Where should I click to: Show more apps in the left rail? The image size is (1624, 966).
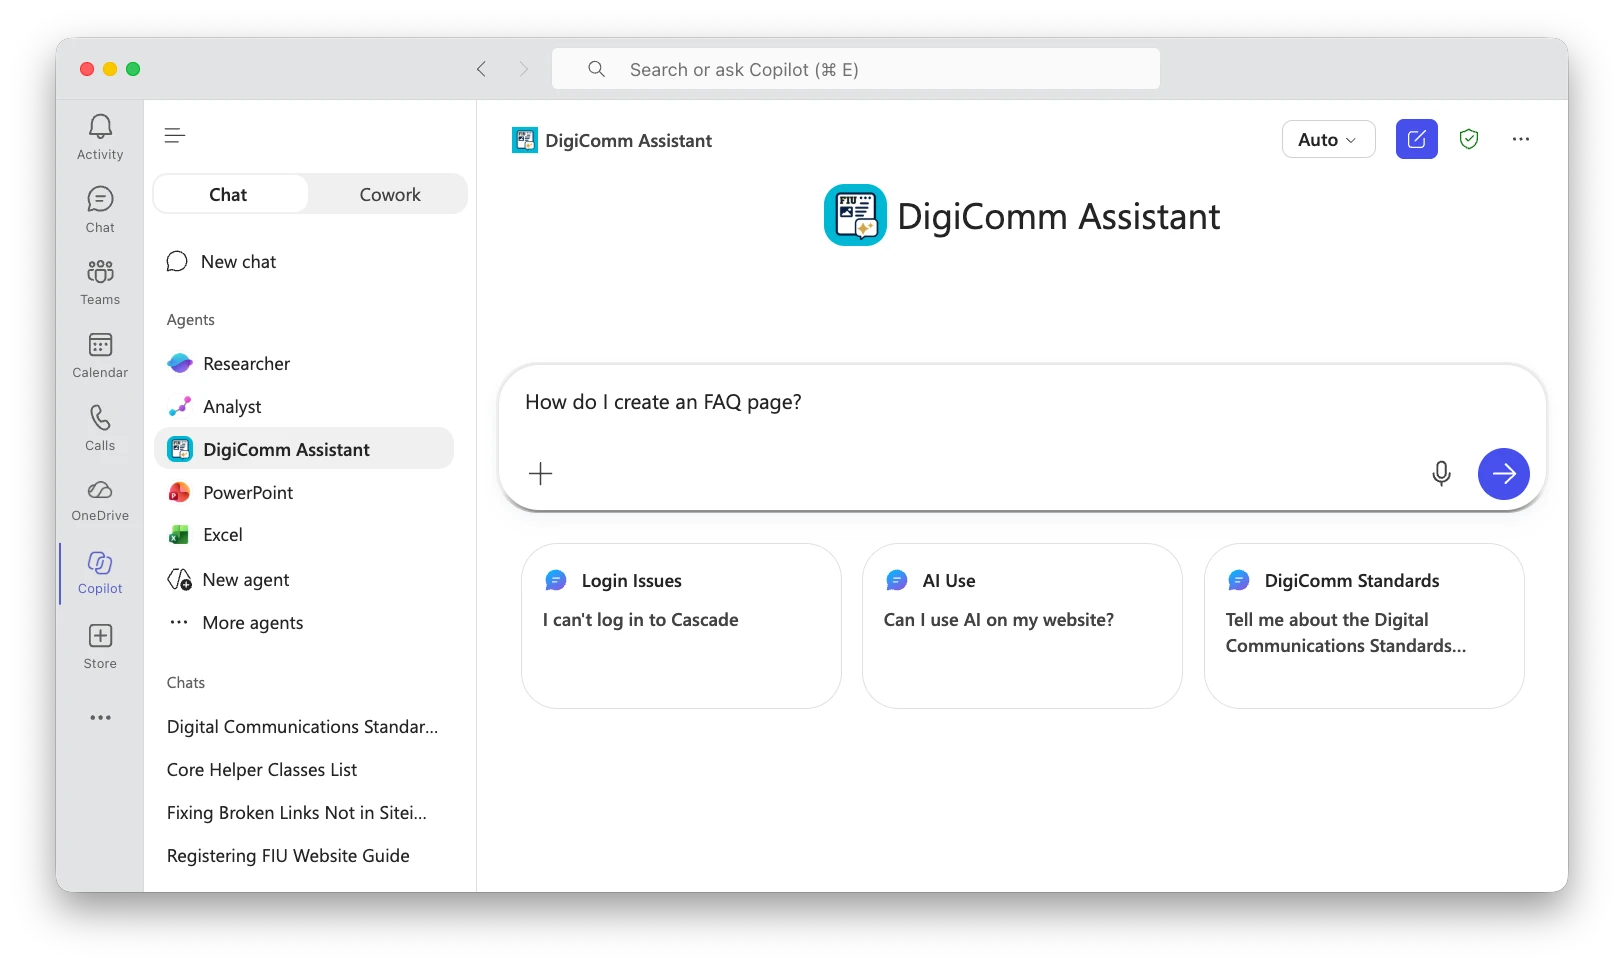click(x=100, y=718)
